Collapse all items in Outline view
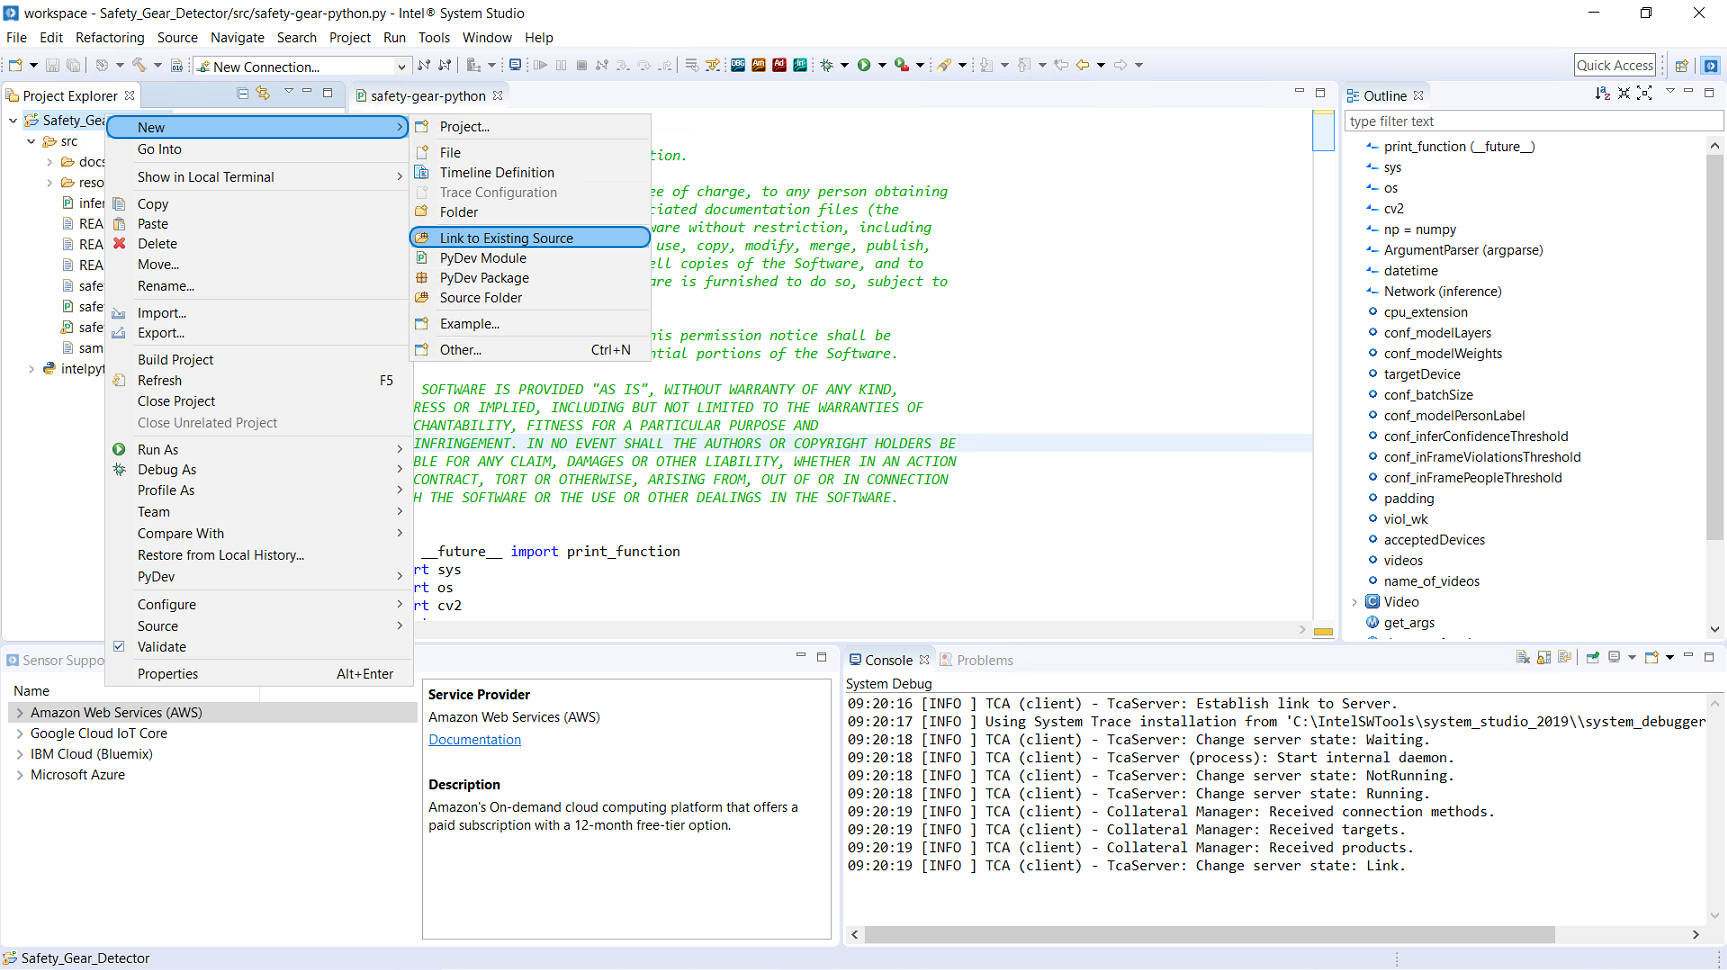Viewport: 1727px width, 970px height. [x=1624, y=93]
